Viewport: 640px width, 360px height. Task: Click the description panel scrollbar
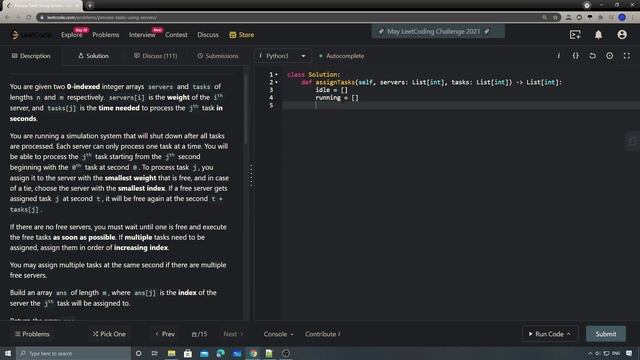point(246,109)
